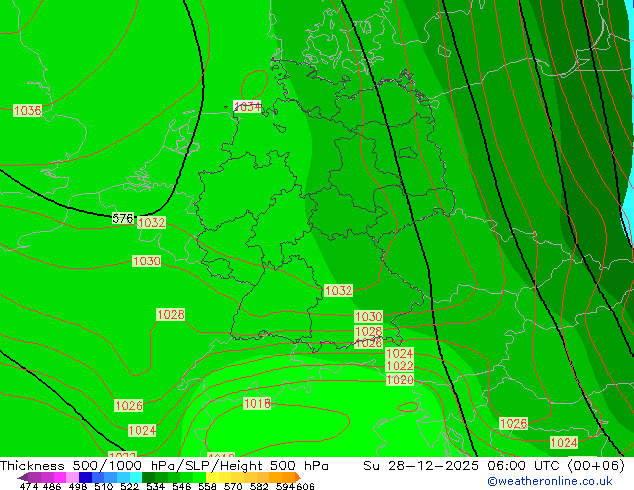Image resolution: width=634 pixels, height=490 pixels.
Task: Select the black 576 height contour label
Action: pyautogui.click(x=123, y=218)
